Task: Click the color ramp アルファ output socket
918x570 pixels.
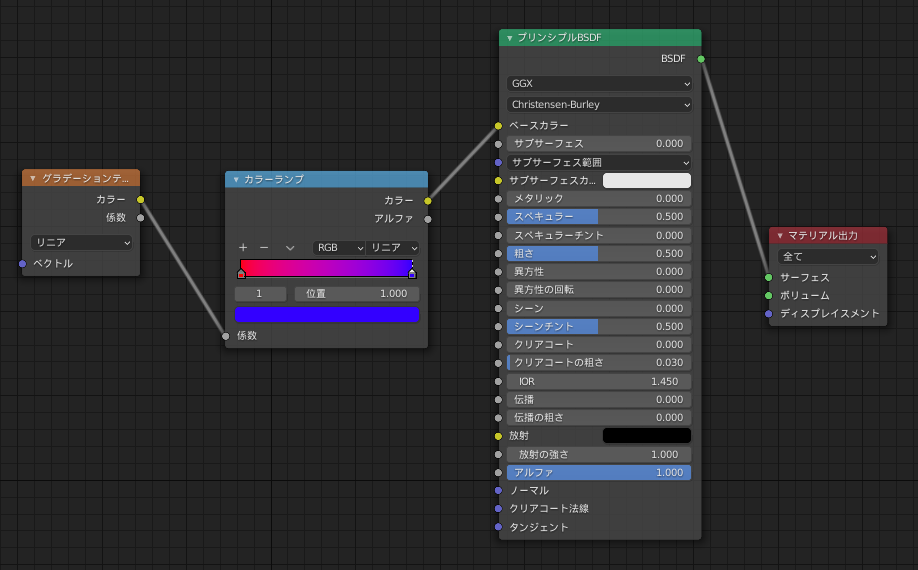Action: click(x=428, y=219)
